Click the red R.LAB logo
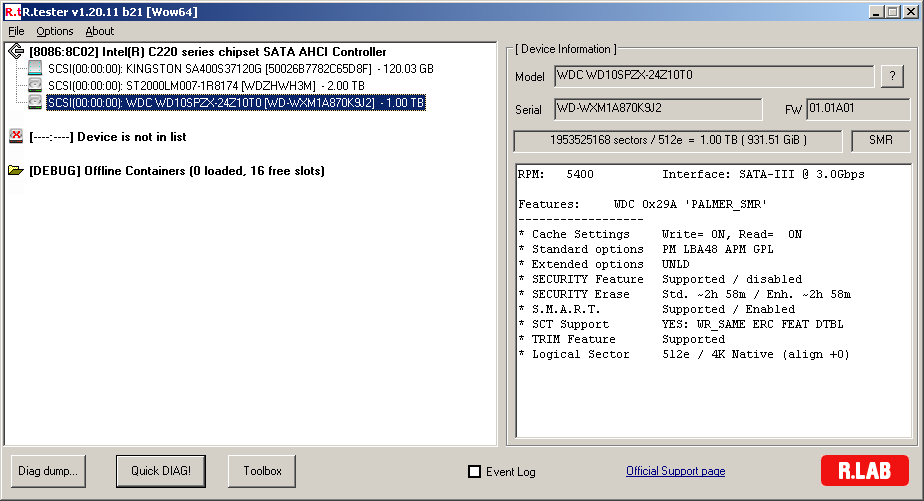The width and height of the screenshot is (924, 501). click(863, 471)
